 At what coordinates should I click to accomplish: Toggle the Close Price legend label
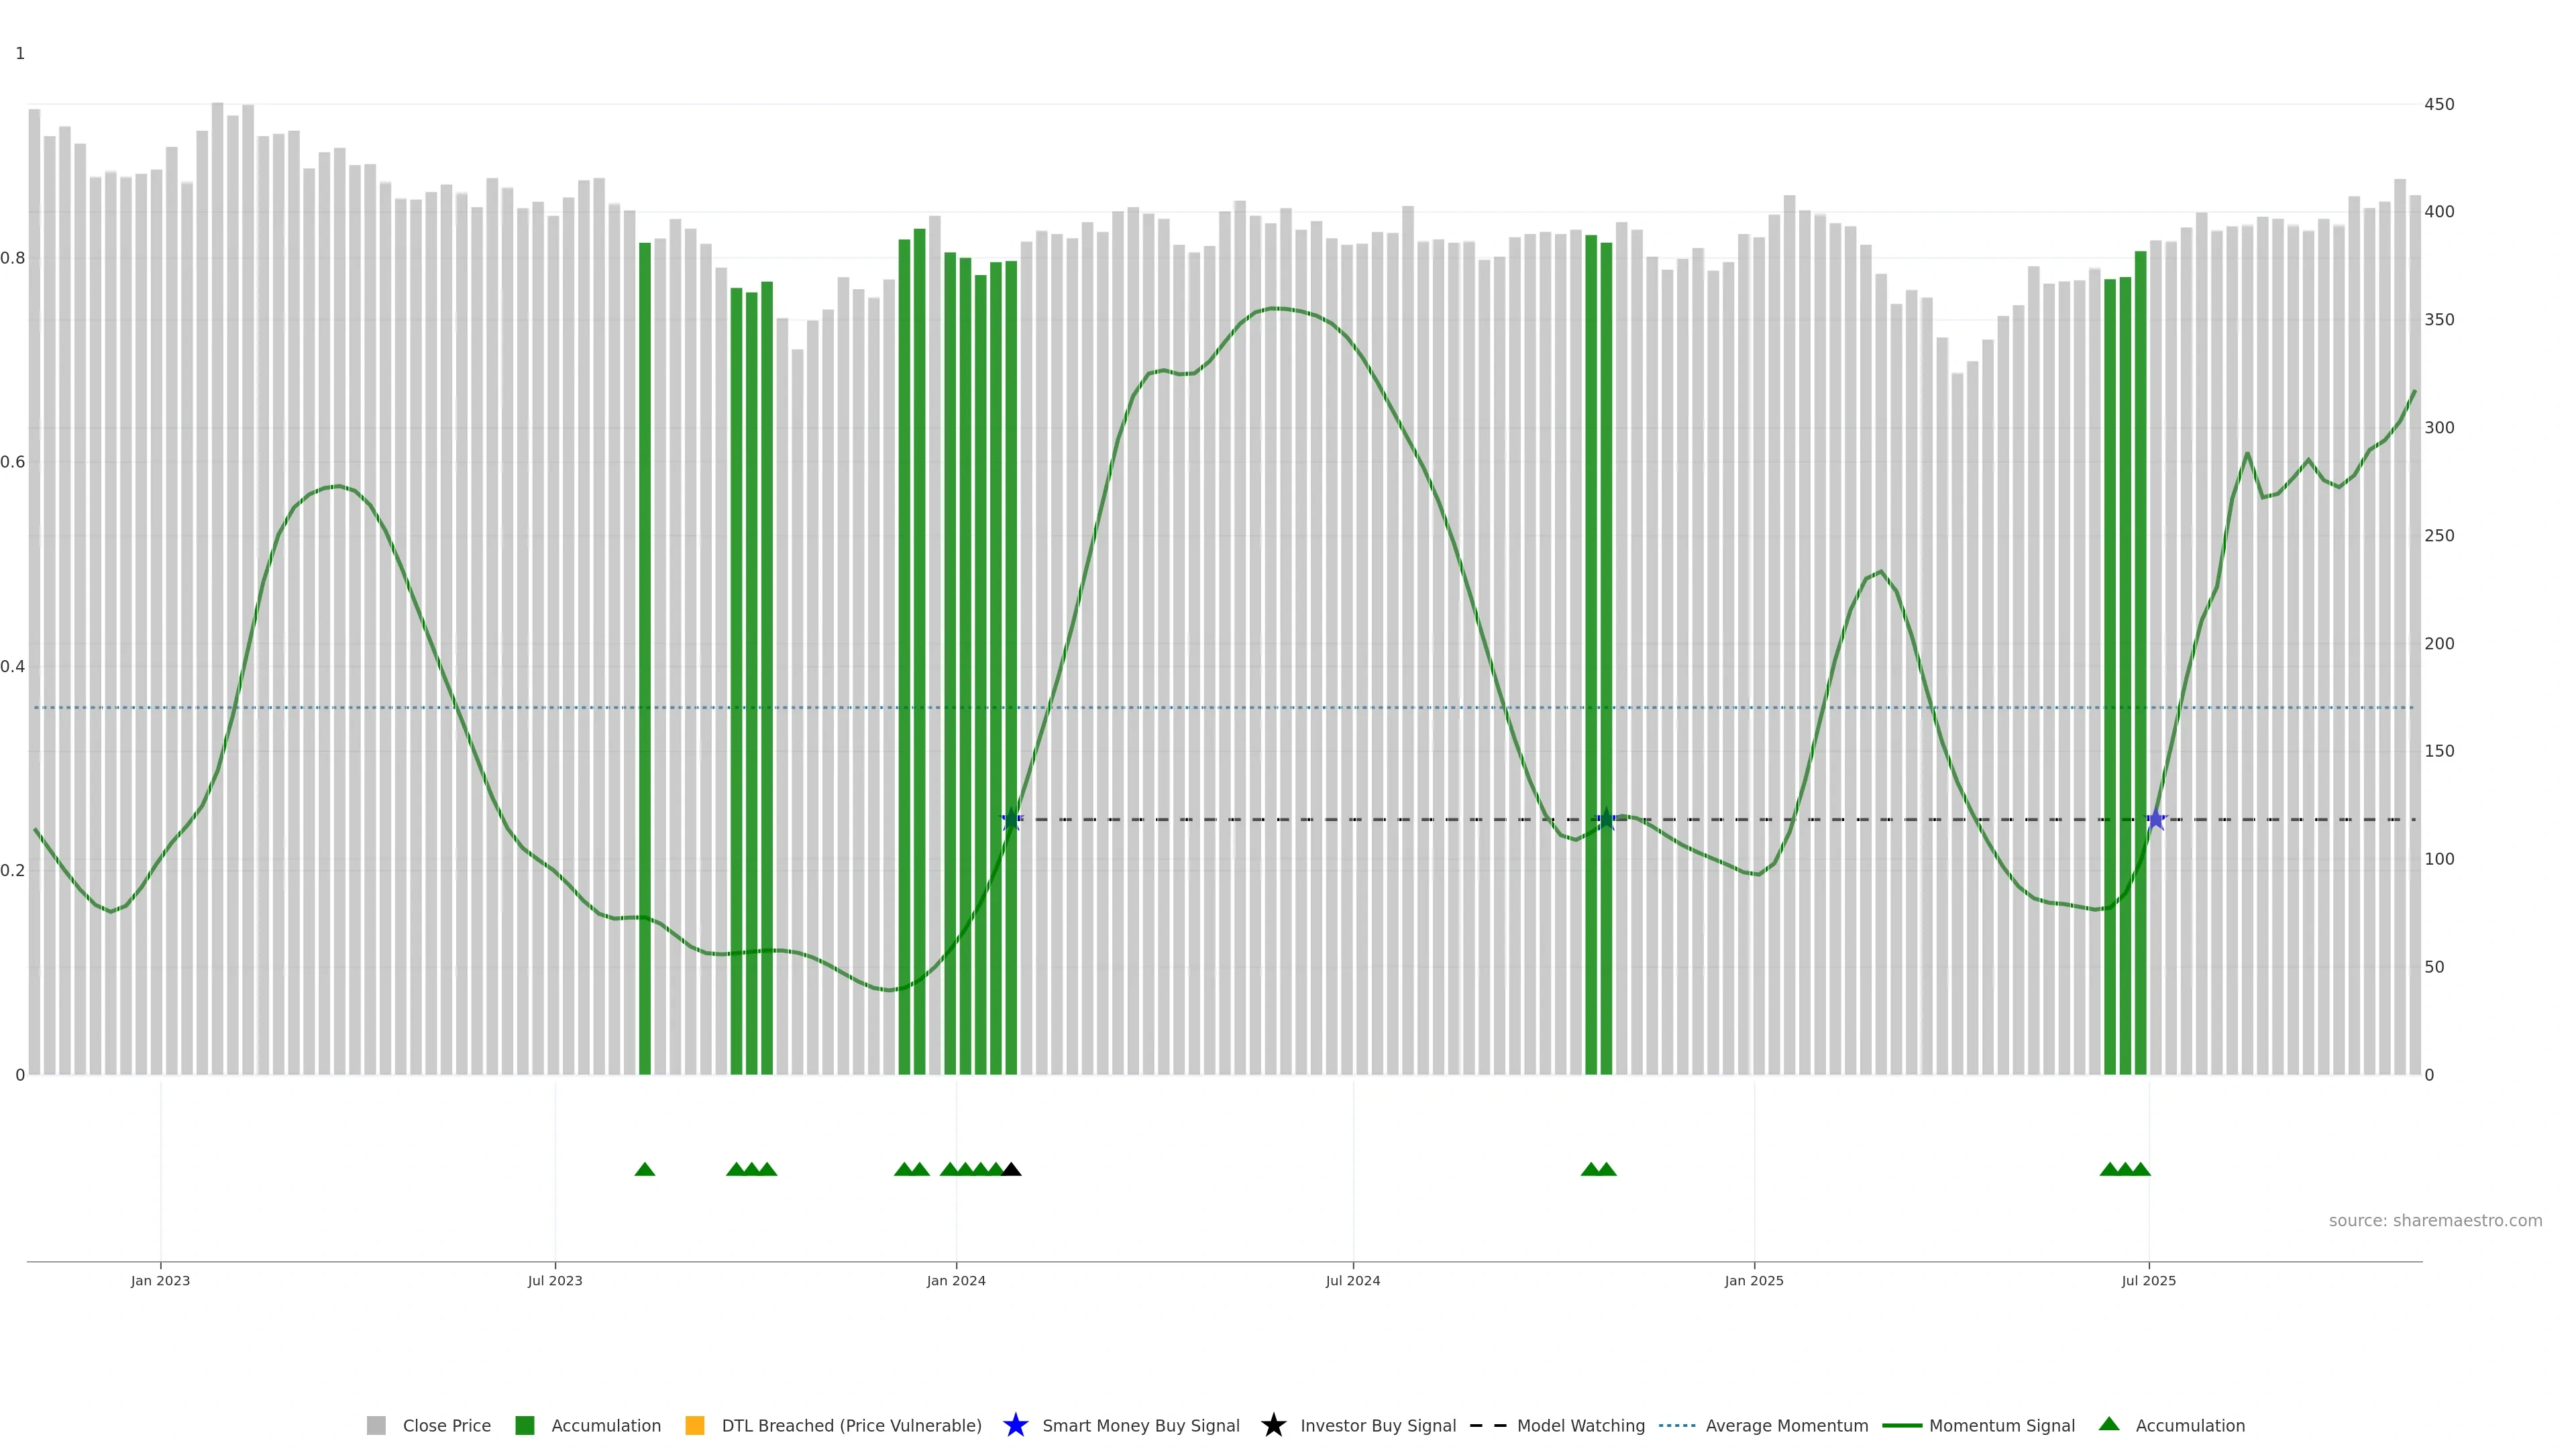446,1426
